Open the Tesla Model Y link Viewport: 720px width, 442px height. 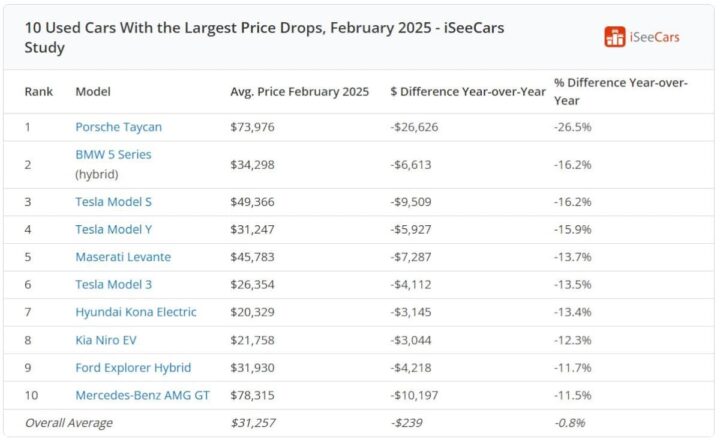point(113,230)
